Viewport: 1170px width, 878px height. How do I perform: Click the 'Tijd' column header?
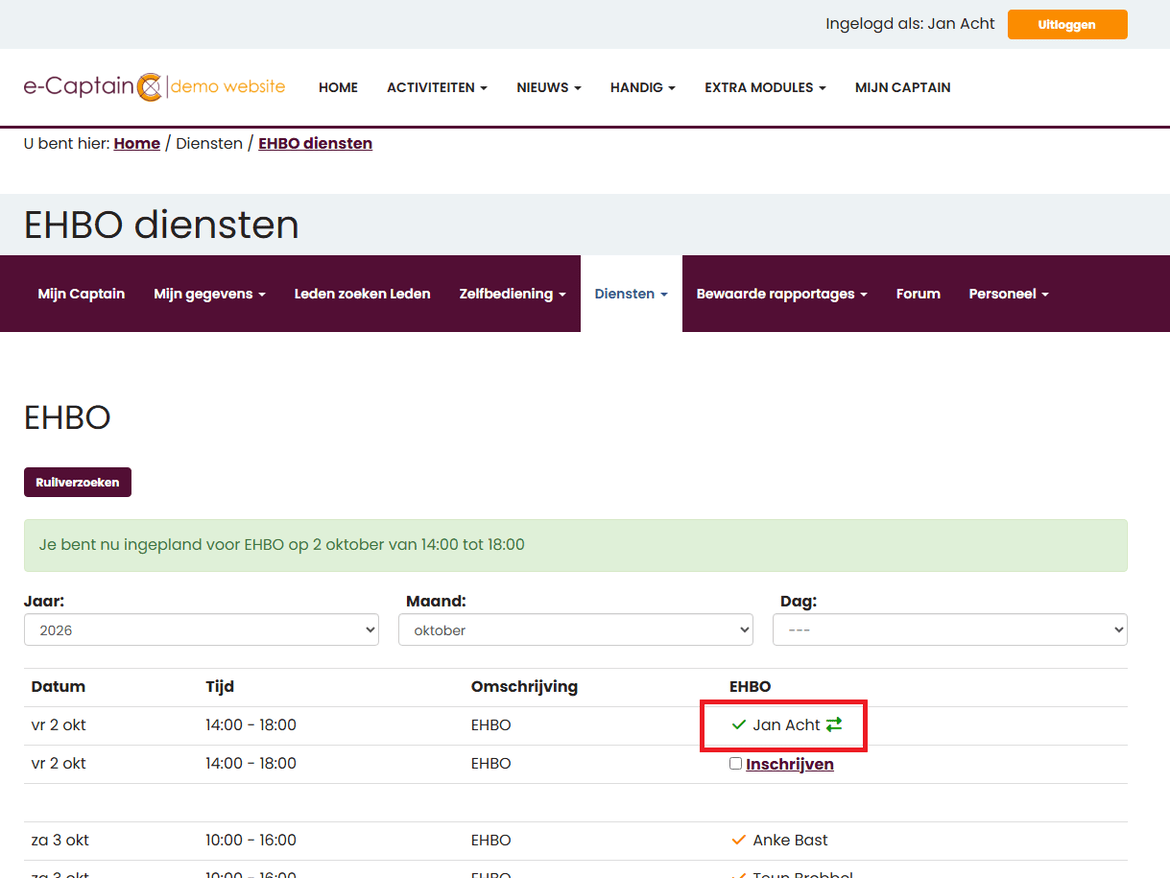click(219, 686)
